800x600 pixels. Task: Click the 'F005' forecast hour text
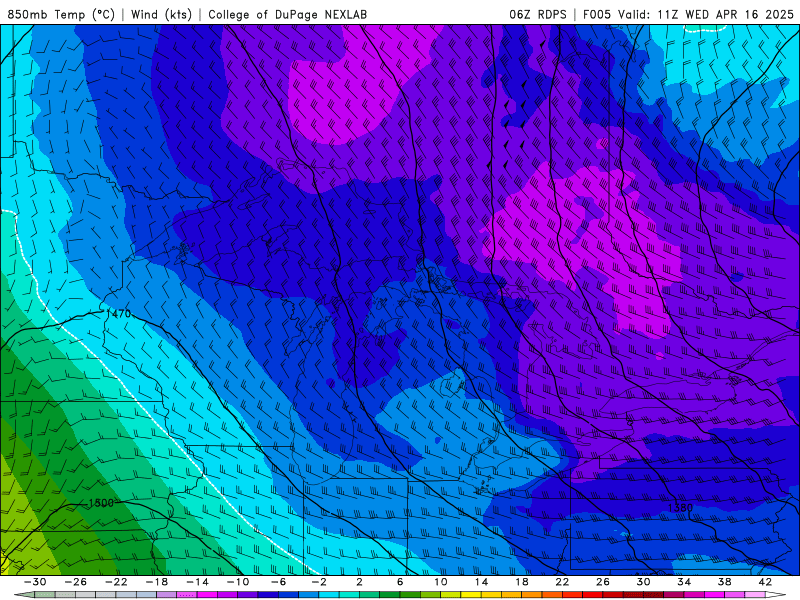click(x=596, y=15)
